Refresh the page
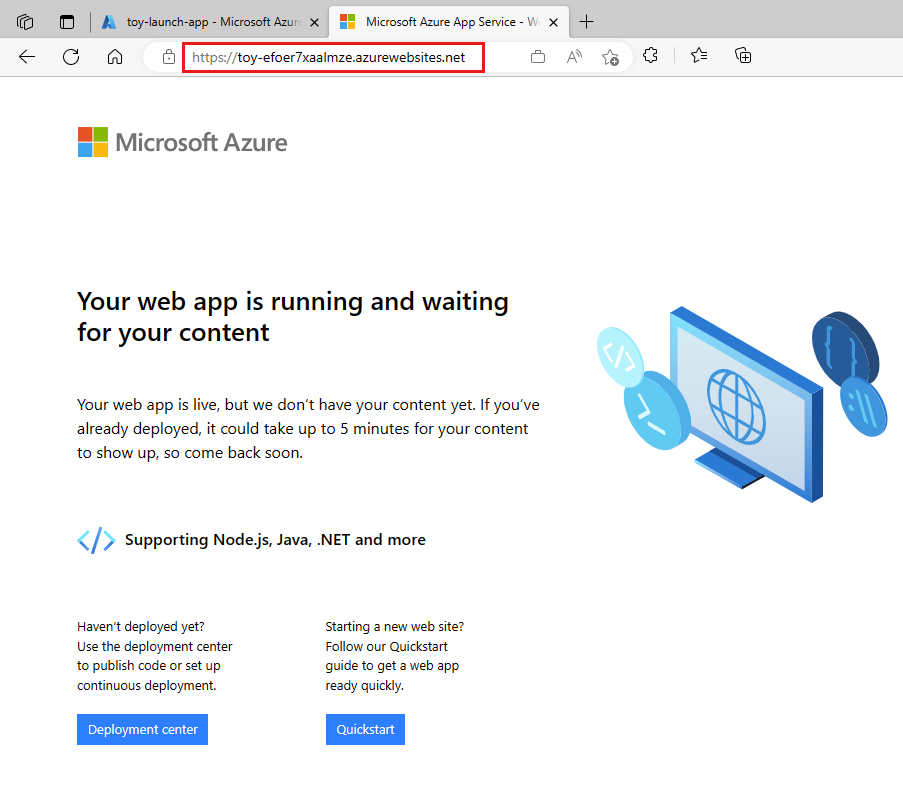This screenshot has width=903, height=785. click(x=71, y=56)
